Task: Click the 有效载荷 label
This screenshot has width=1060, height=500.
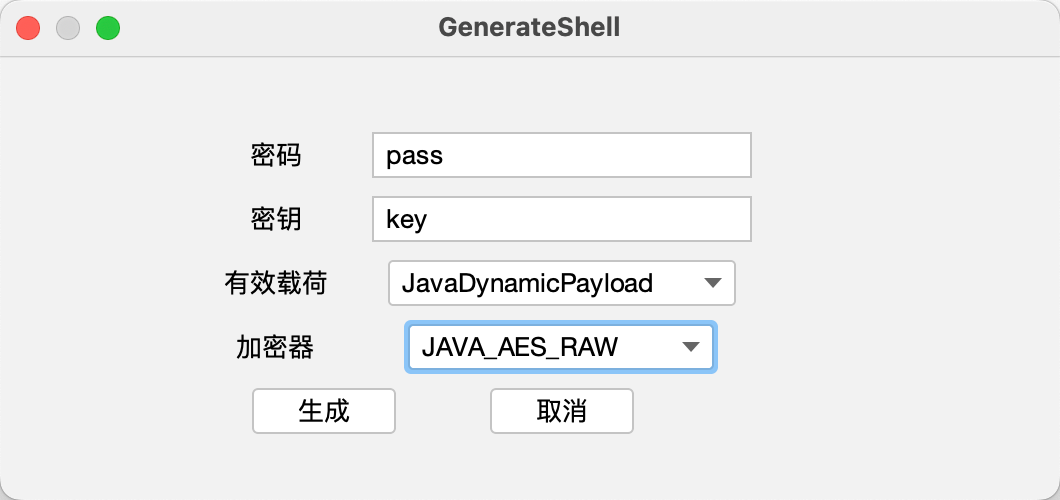Action: pyautogui.click(x=276, y=283)
